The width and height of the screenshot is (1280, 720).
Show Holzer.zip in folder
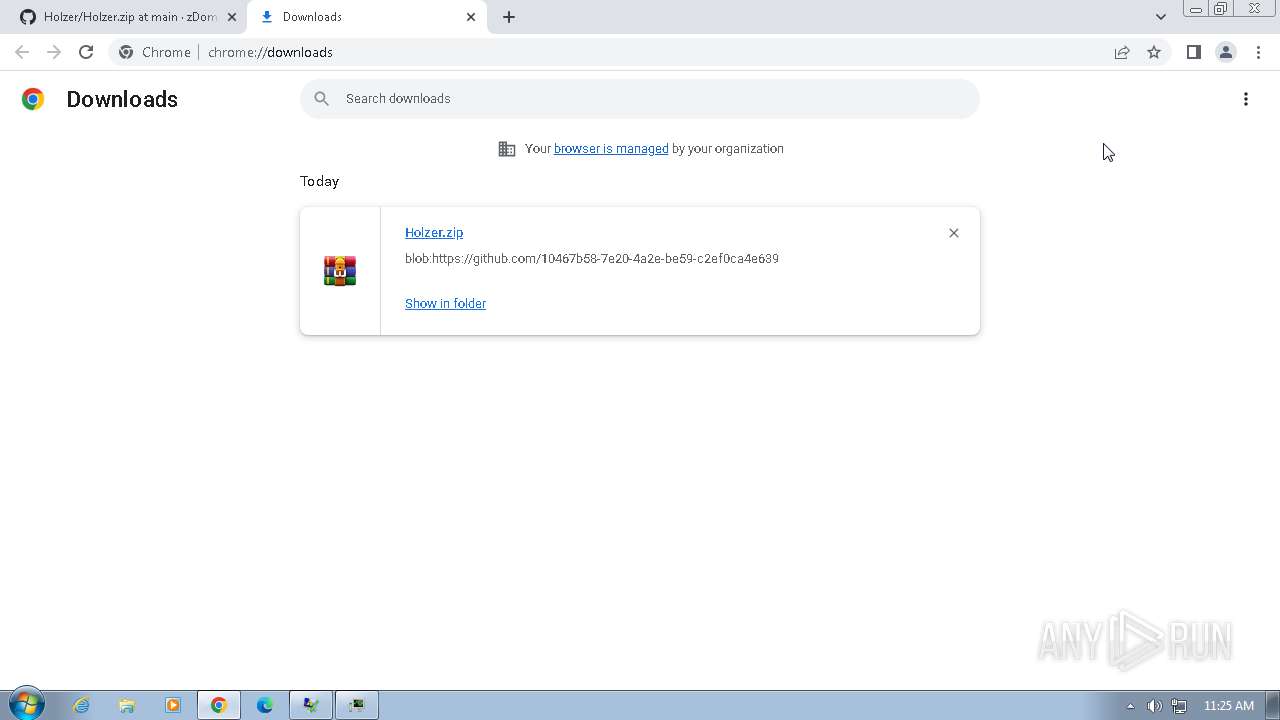click(x=445, y=303)
